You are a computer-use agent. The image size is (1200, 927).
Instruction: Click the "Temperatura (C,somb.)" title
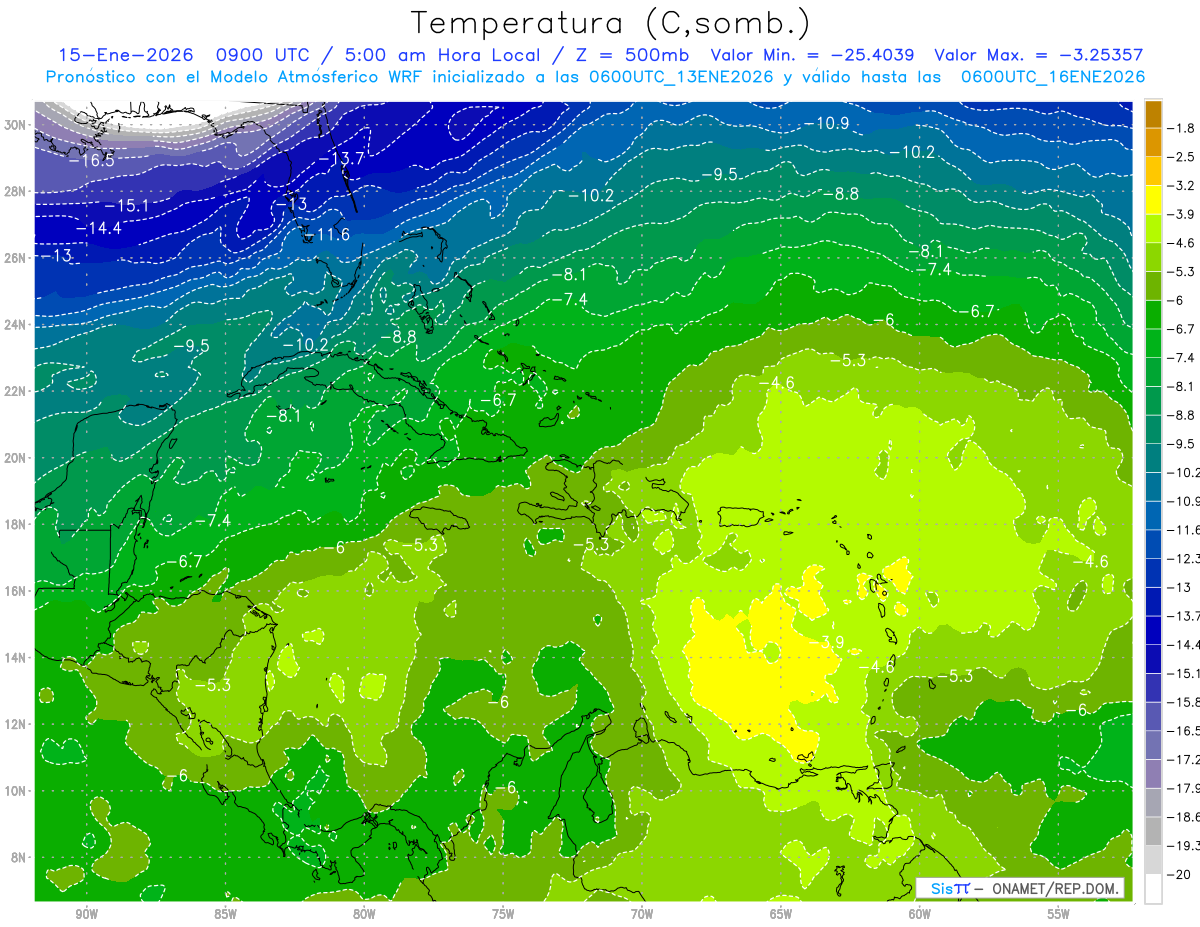(610, 22)
